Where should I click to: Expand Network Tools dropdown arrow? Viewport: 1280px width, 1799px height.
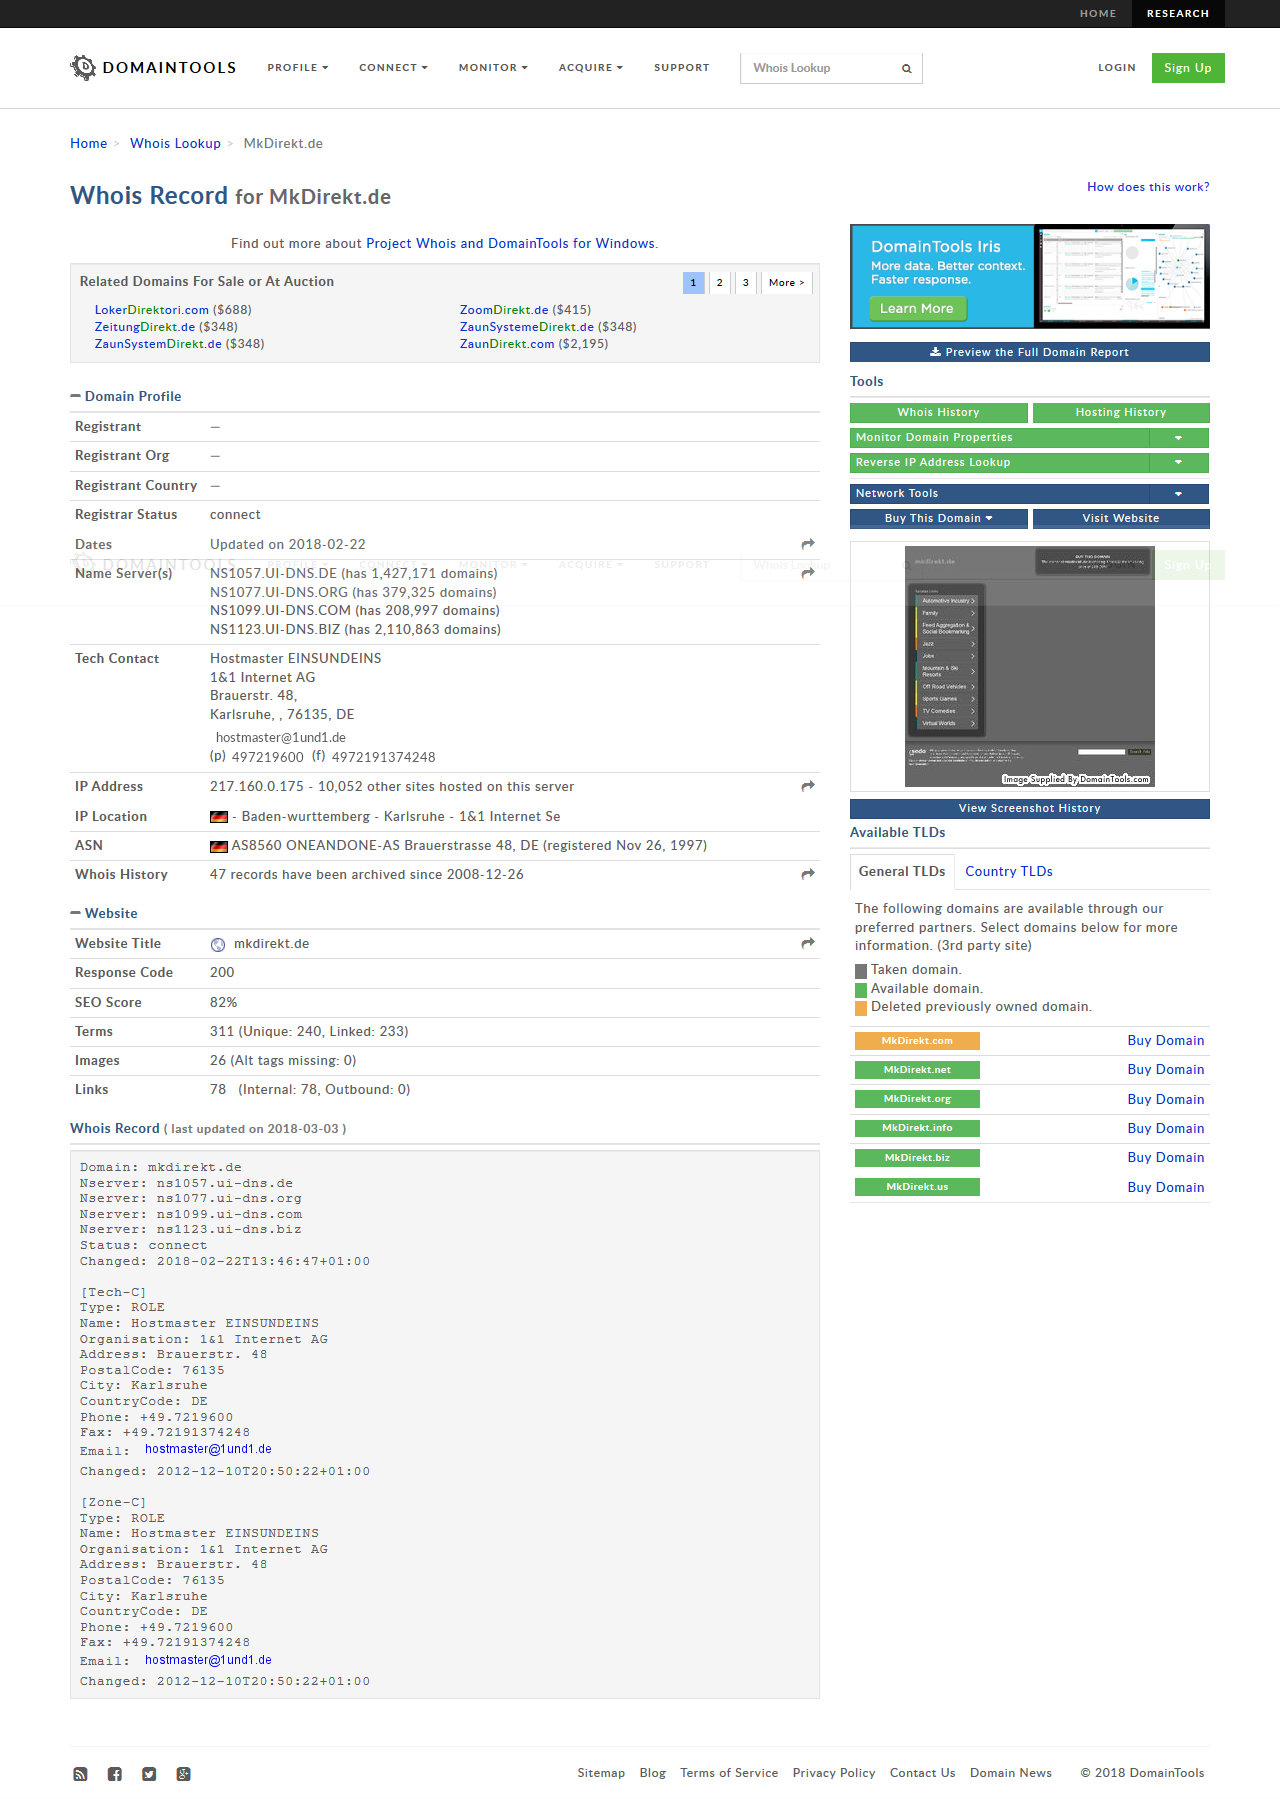(1178, 494)
